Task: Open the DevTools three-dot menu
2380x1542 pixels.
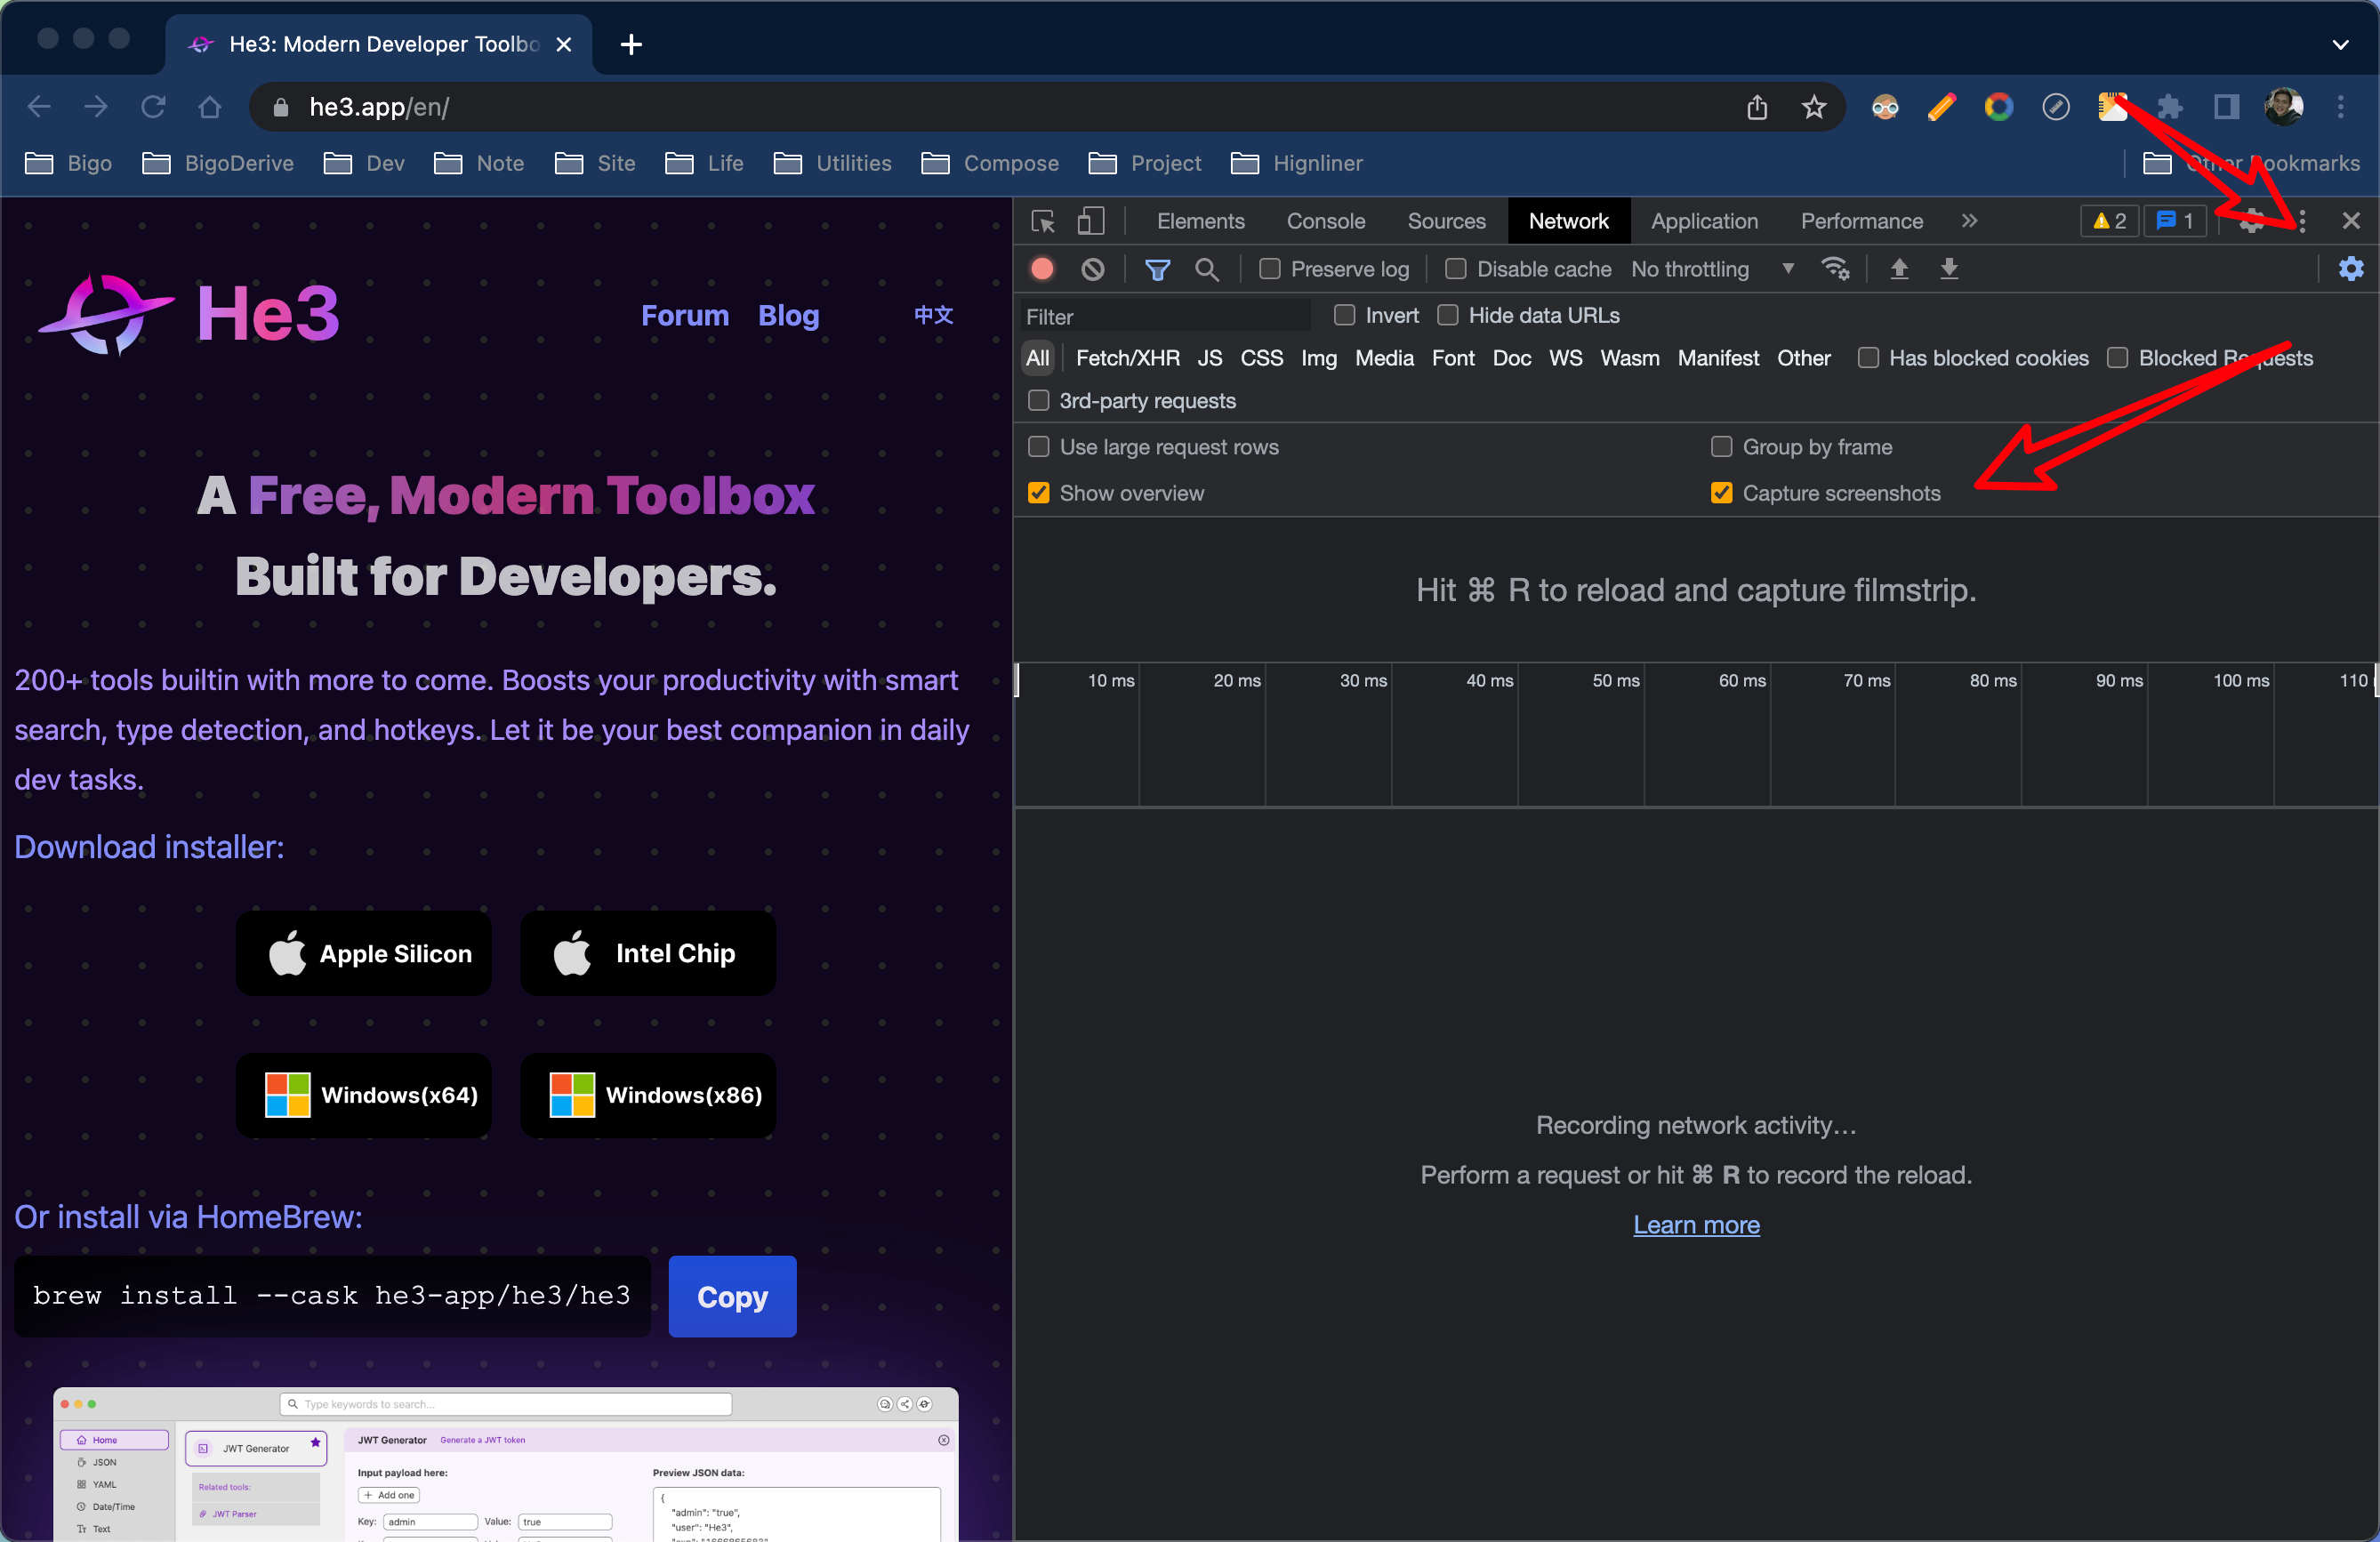Action: coord(2302,221)
